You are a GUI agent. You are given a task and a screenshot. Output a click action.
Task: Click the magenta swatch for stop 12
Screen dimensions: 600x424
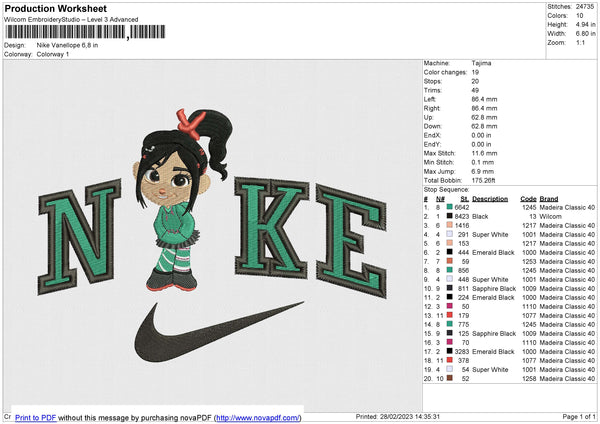(x=450, y=306)
